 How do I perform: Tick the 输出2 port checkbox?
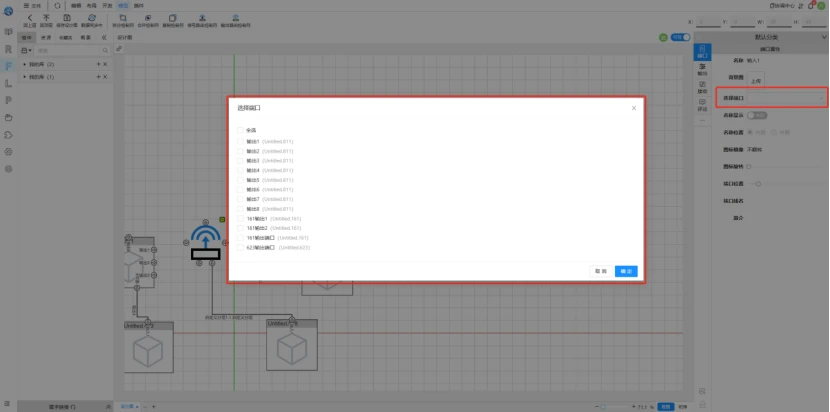pos(240,151)
